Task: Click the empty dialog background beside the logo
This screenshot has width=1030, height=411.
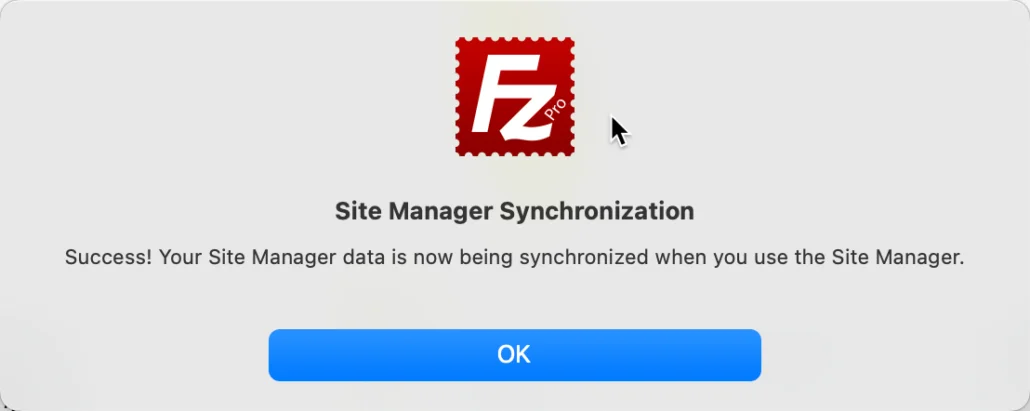Action: coord(788,98)
